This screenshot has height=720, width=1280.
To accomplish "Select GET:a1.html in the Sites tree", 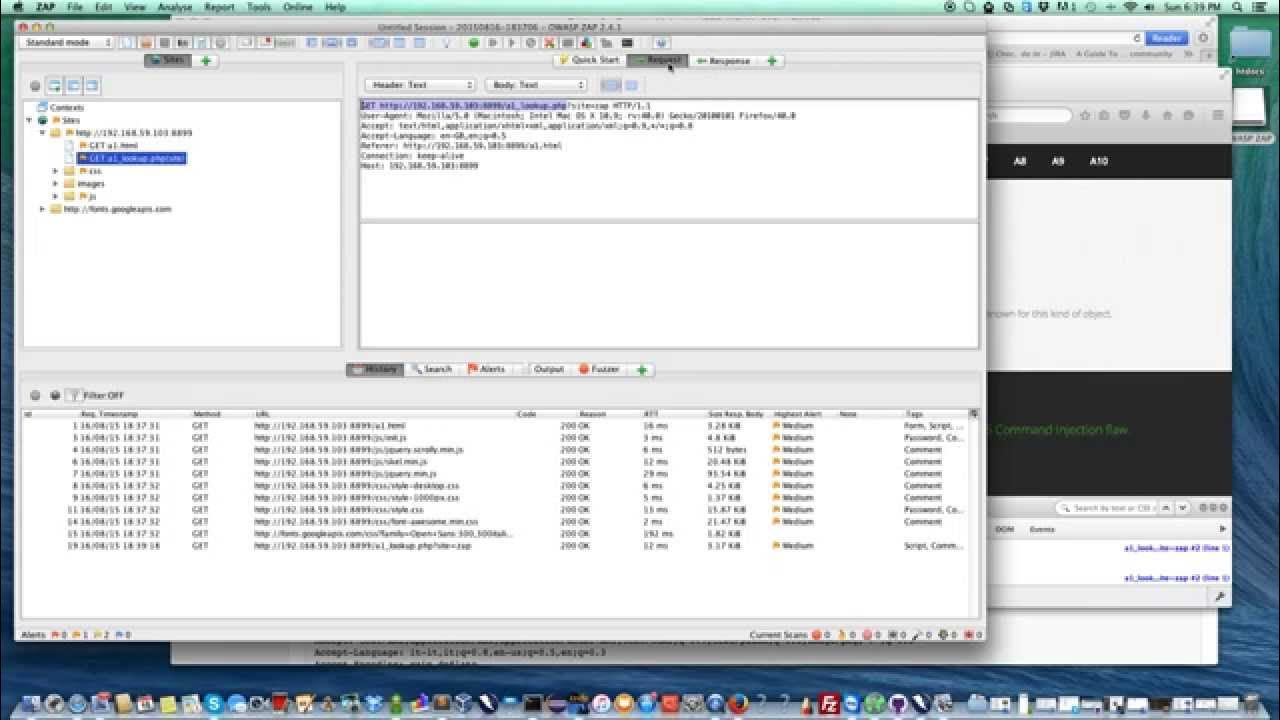I will tap(107, 145).
